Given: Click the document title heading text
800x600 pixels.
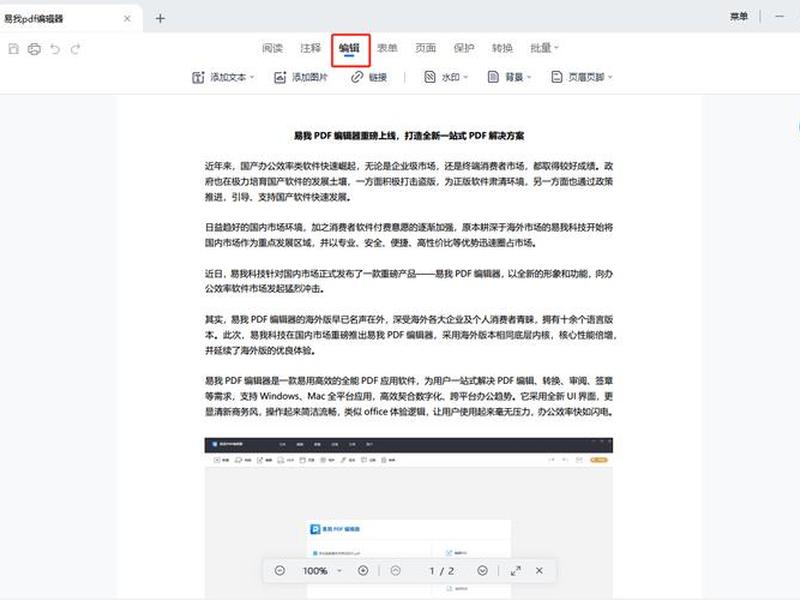Looking at the screenshot, I should (x=409, y=136).
